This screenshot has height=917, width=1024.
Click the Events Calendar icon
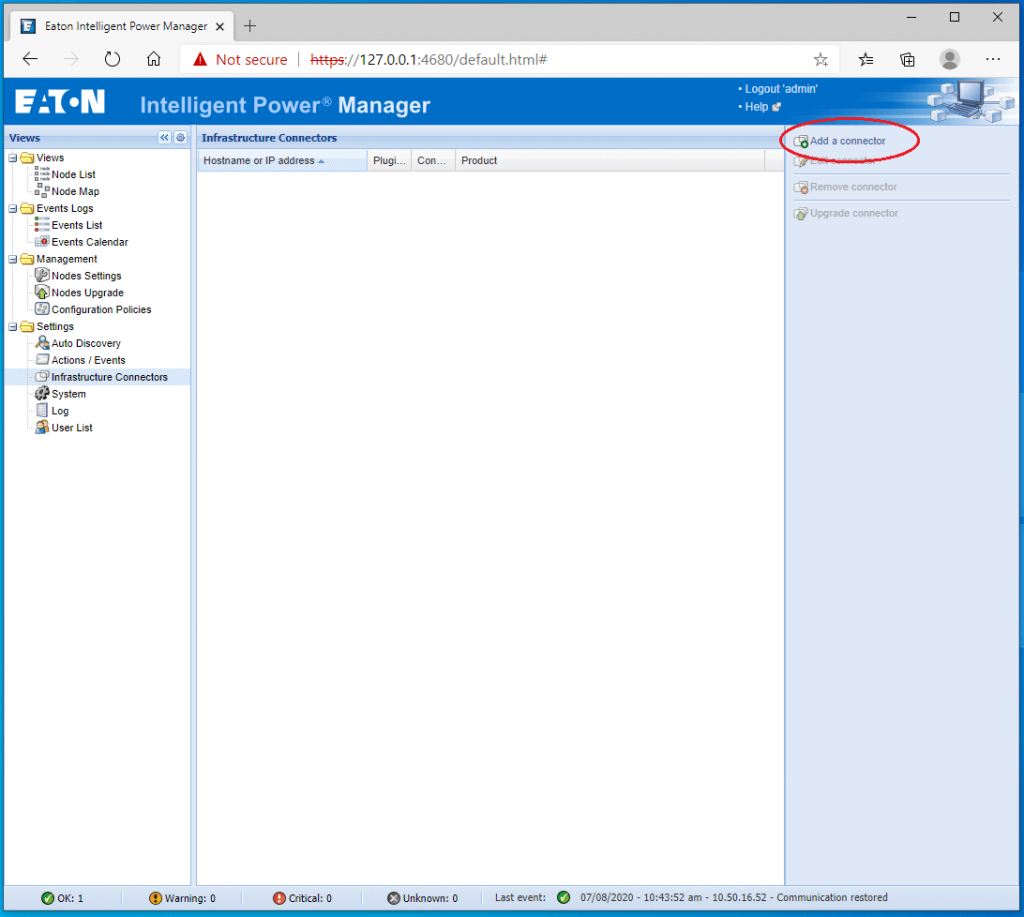(x=42, y=242)
